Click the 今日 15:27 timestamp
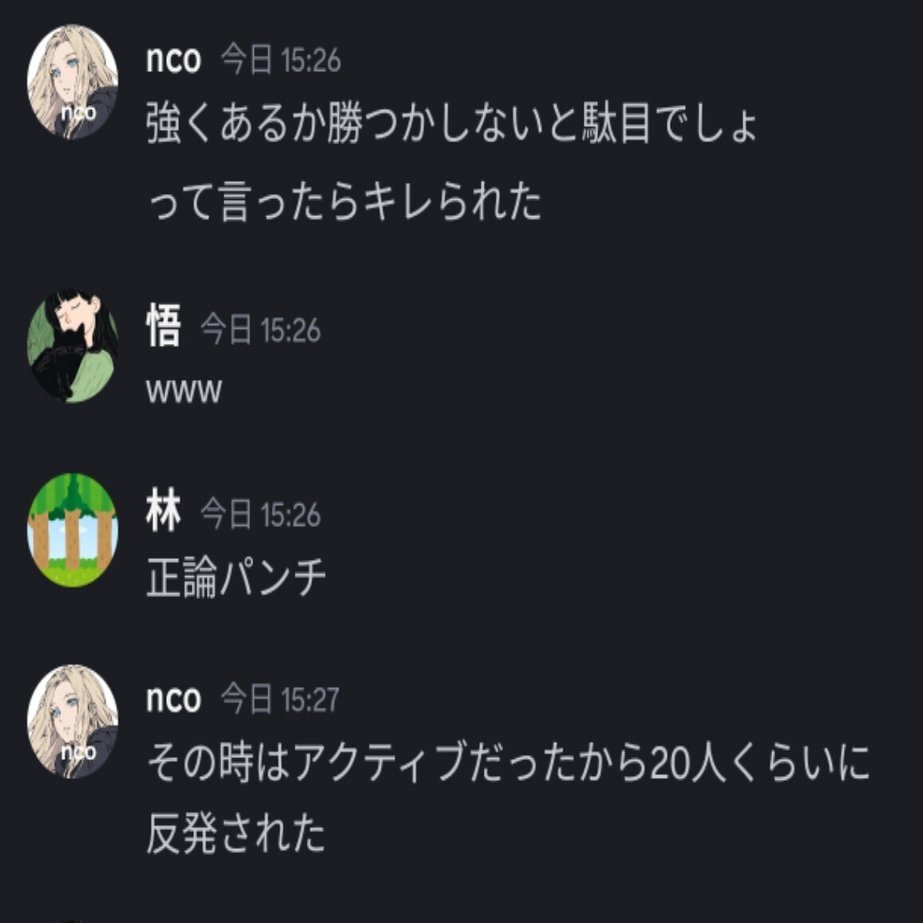 click(x=280, y=699)
